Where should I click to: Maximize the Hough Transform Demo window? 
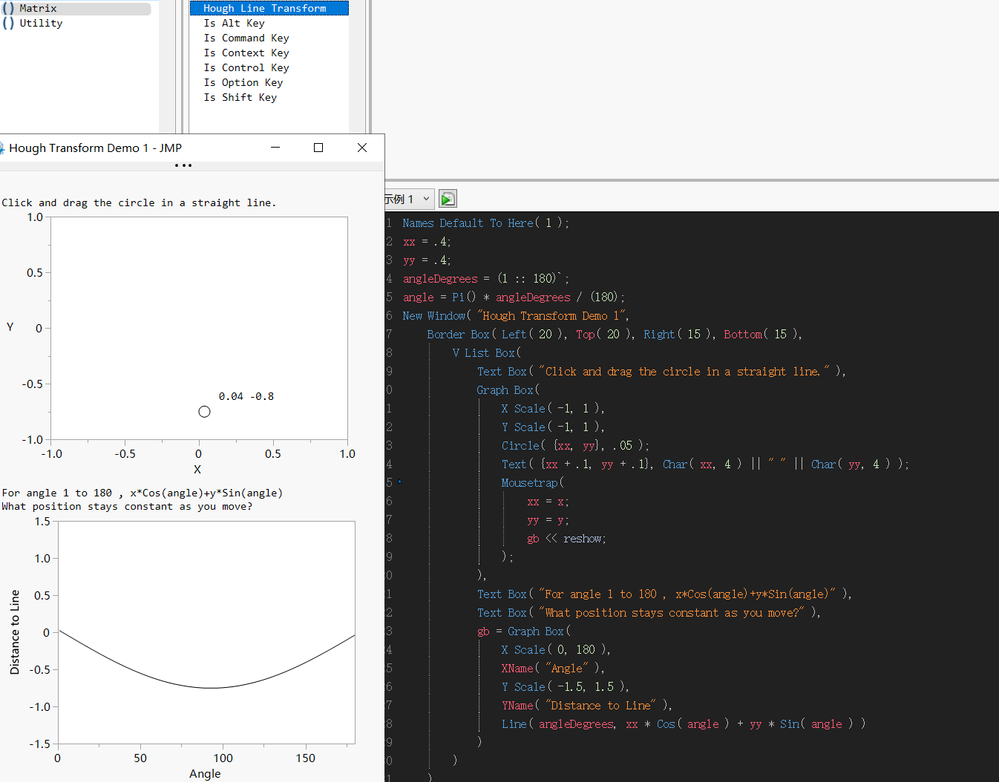point(318,148)
